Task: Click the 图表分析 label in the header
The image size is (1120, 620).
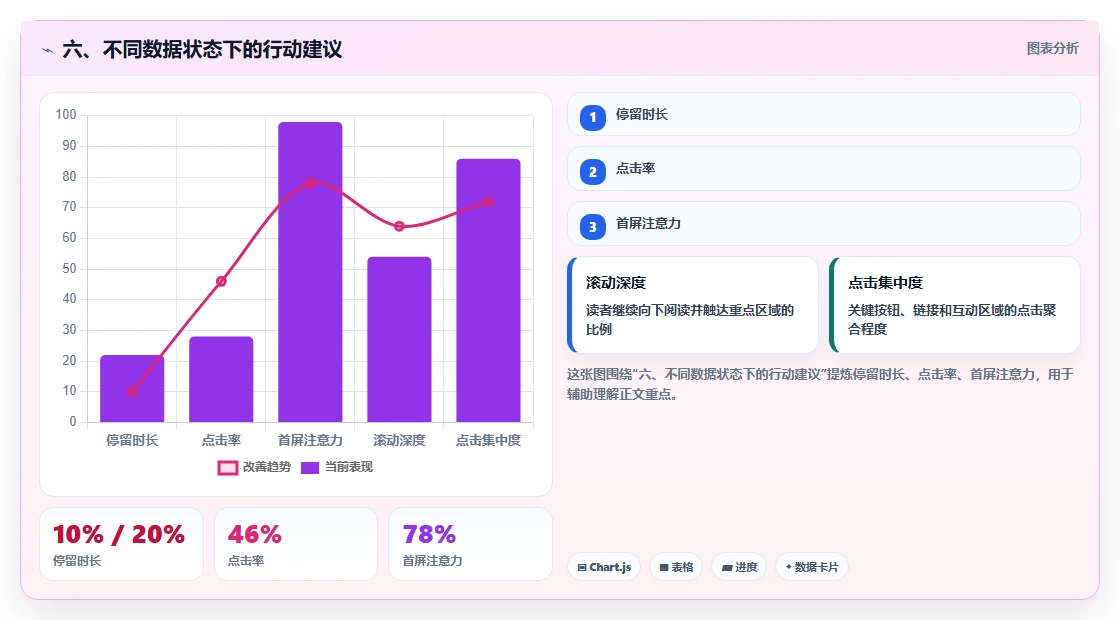Action: click(x=1052, y=49)
